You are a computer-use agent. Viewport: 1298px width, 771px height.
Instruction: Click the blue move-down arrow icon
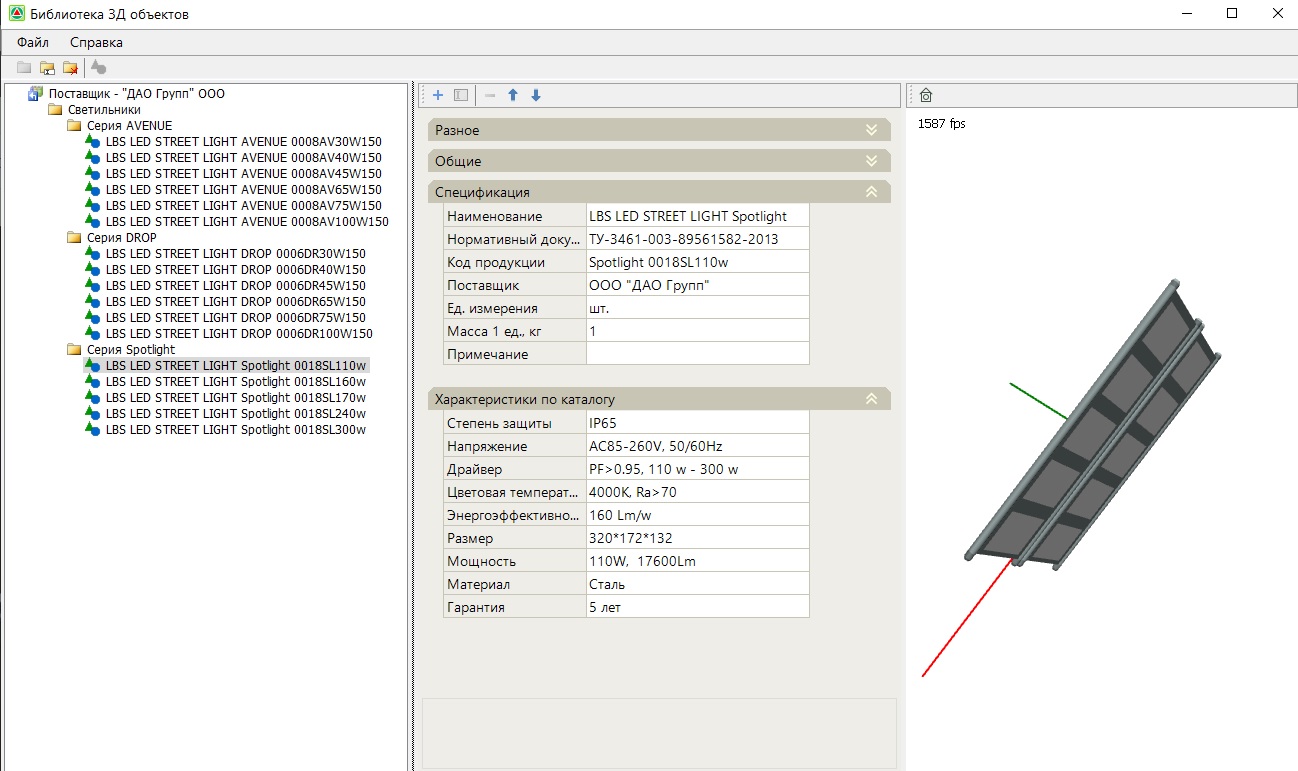(536, 95)
